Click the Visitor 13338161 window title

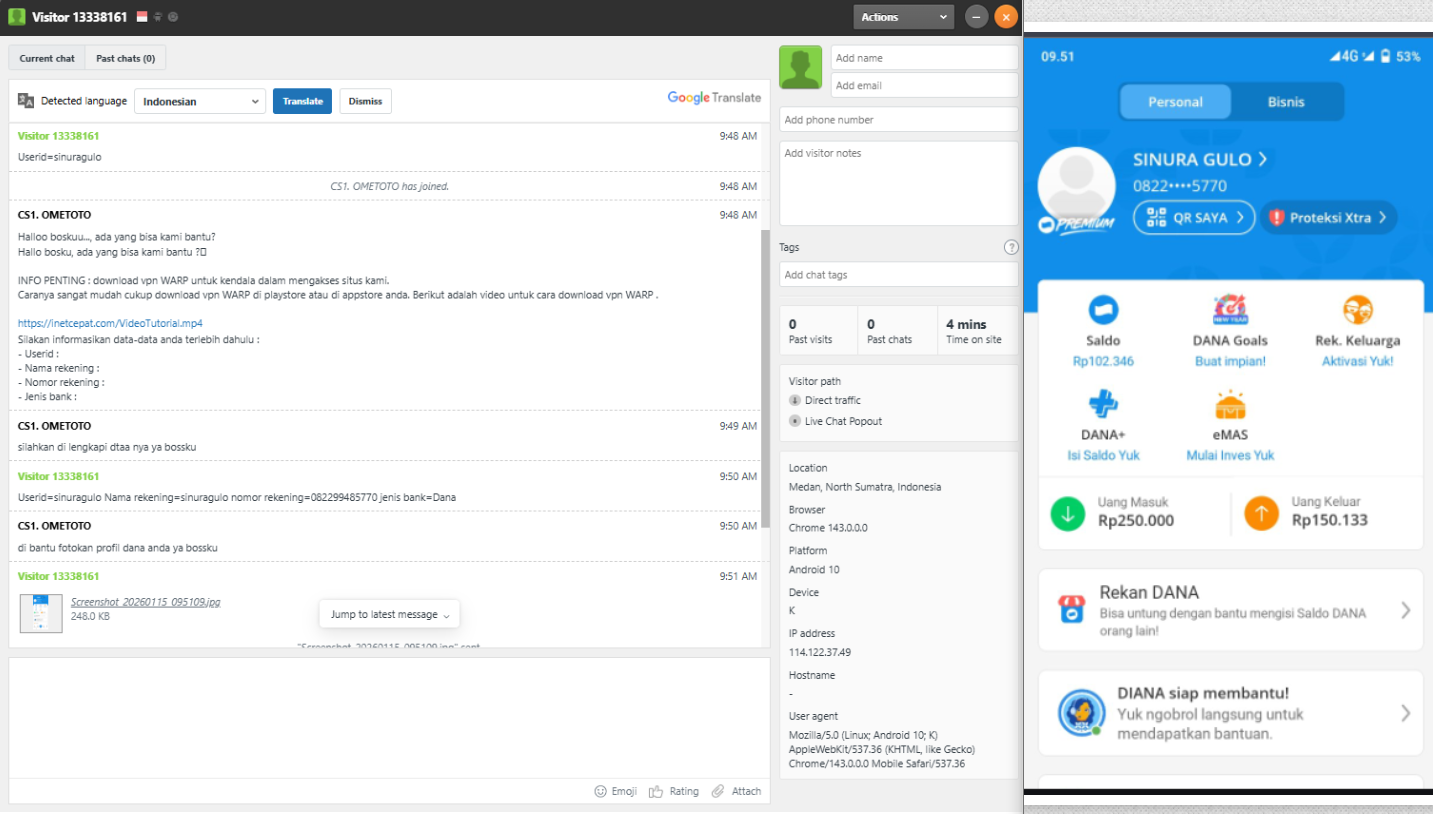79,17
